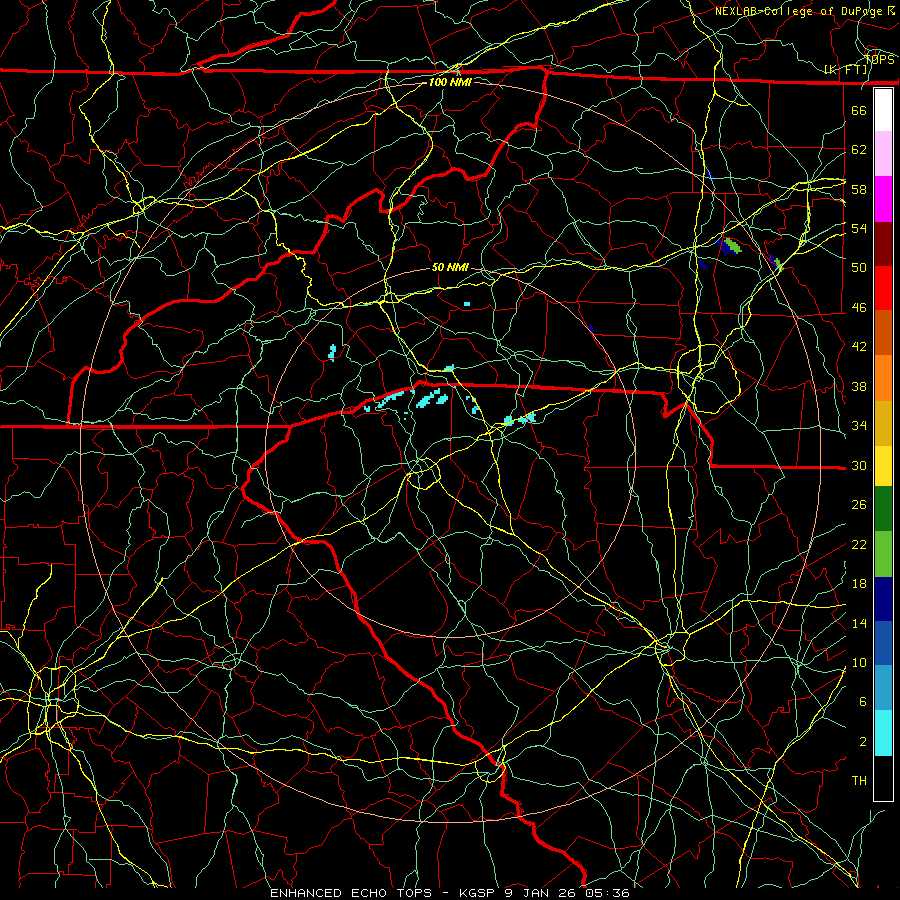Viewport: 900px width, 900px height.
Task: Click the dark orange 42 kft swatch
Action: tap(883, 332)
